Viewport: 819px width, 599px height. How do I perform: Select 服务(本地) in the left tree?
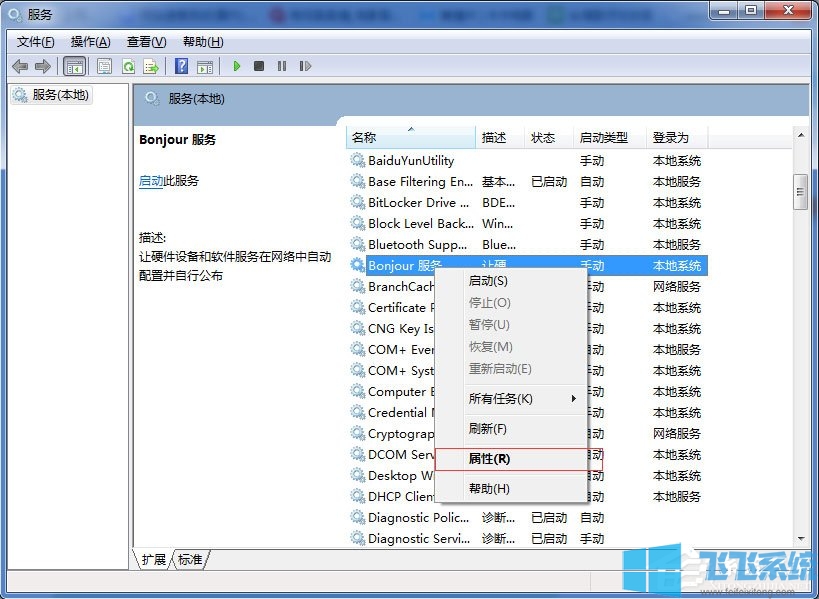point(60,95)
